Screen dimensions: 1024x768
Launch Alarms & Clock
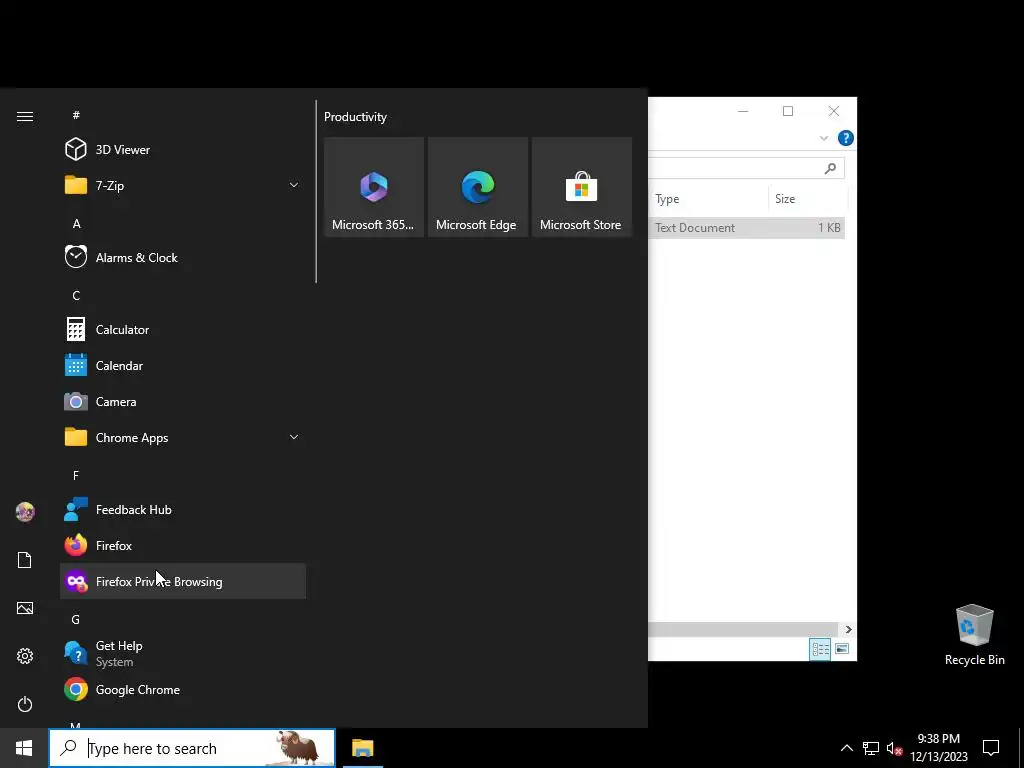pos(183,257)
